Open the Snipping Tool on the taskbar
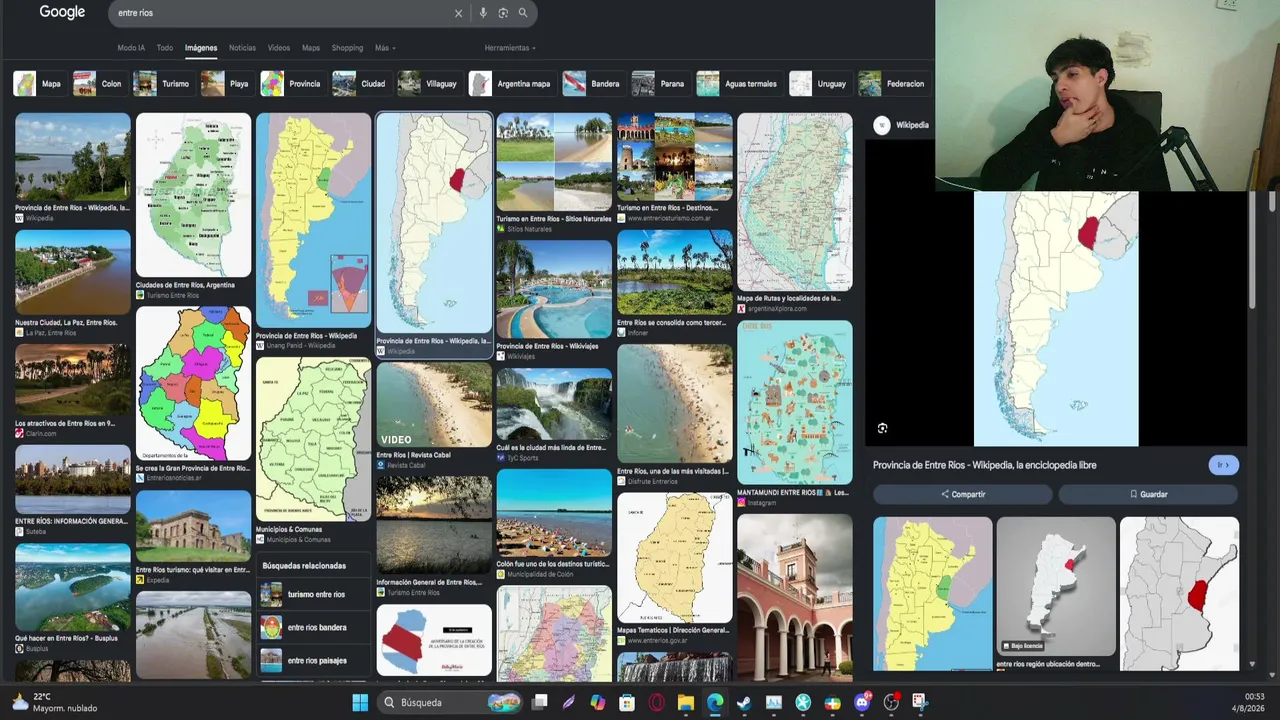The height and width of the screenshot is (720, 1280). pos(920,703)
